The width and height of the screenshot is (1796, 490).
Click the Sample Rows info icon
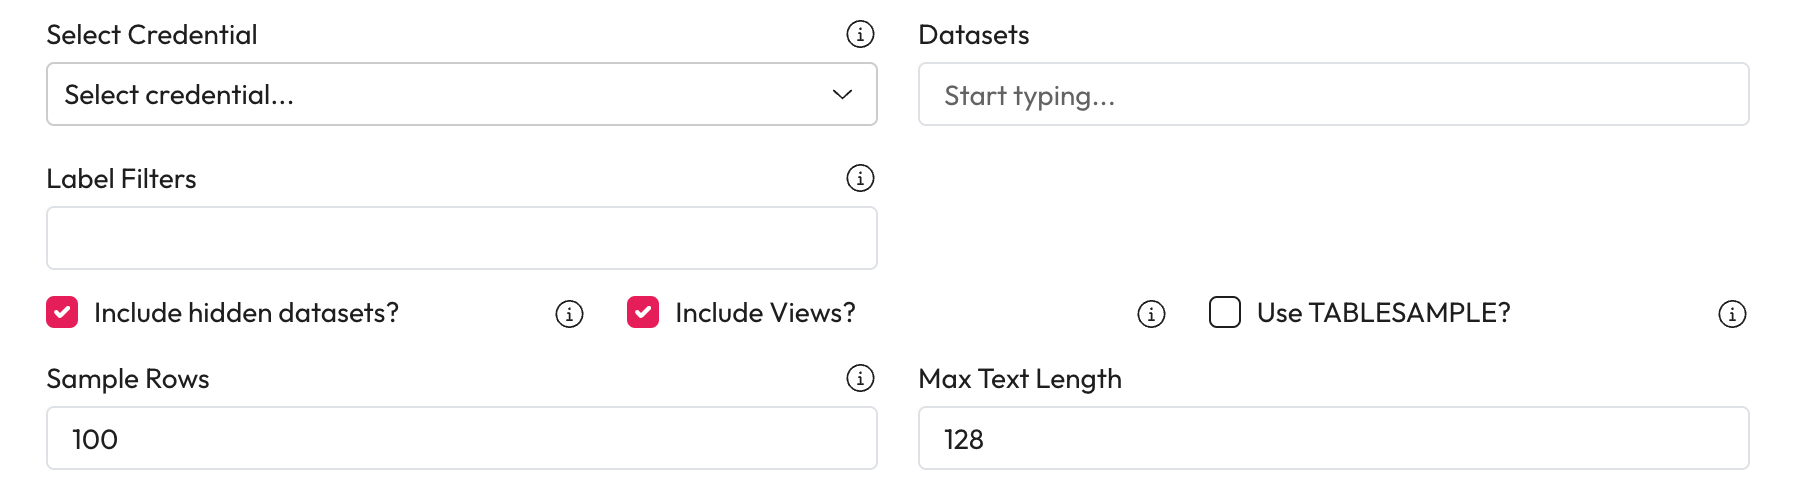tap(860, 378)
